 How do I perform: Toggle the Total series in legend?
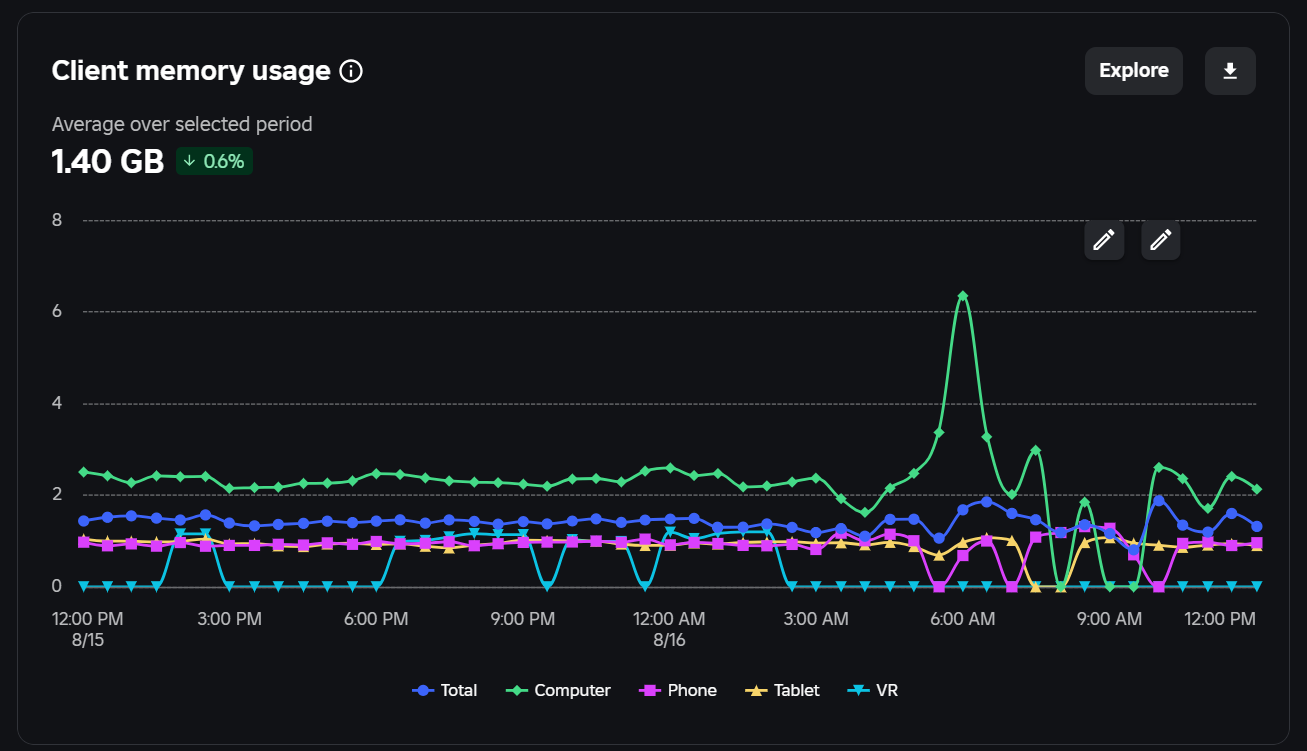point(445,690)
